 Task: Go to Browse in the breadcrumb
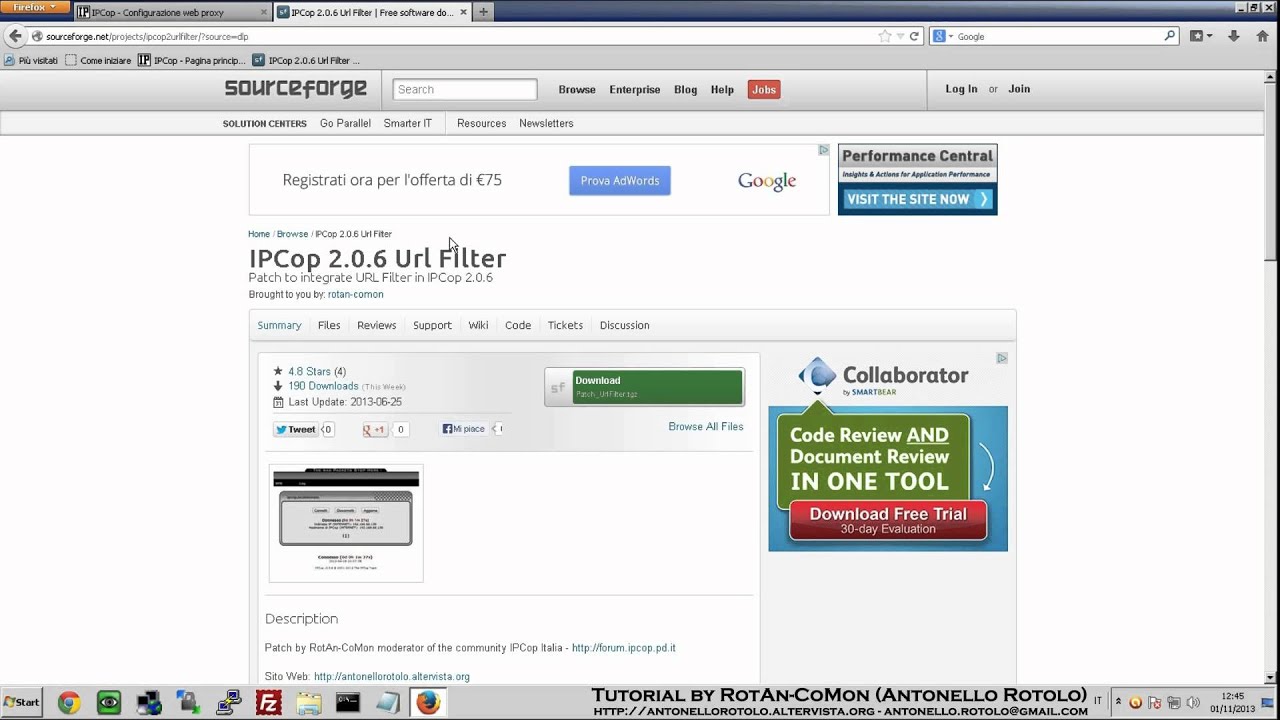tap(292, 234)
